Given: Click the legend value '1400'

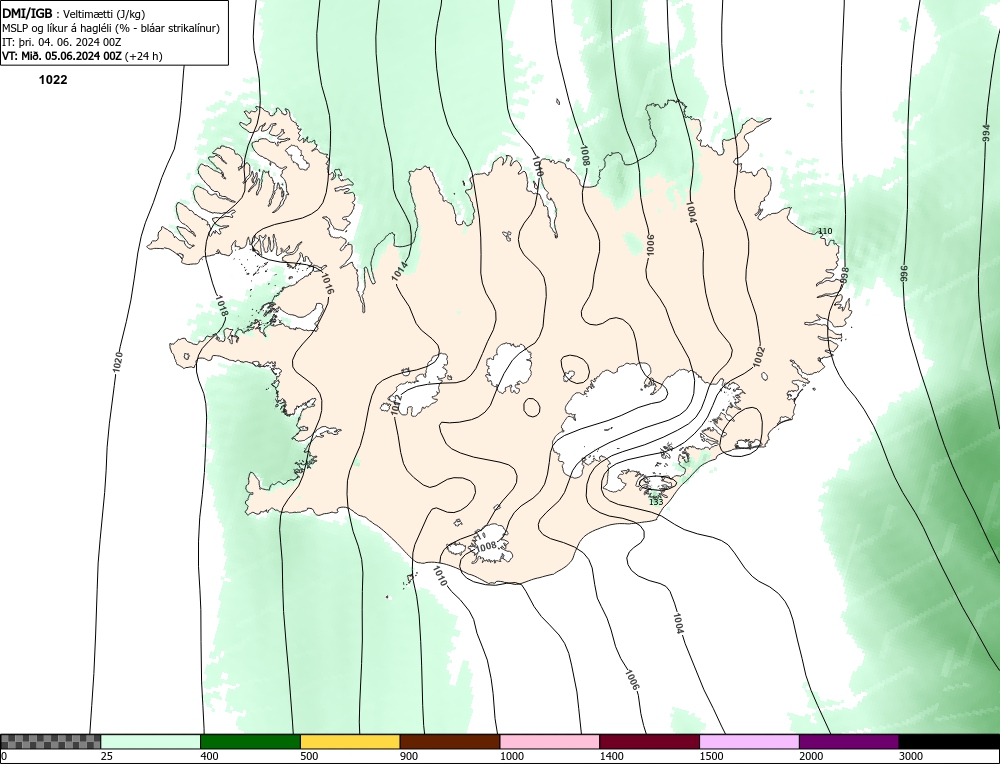Looking at the screenshot, I should coord(612,756).
